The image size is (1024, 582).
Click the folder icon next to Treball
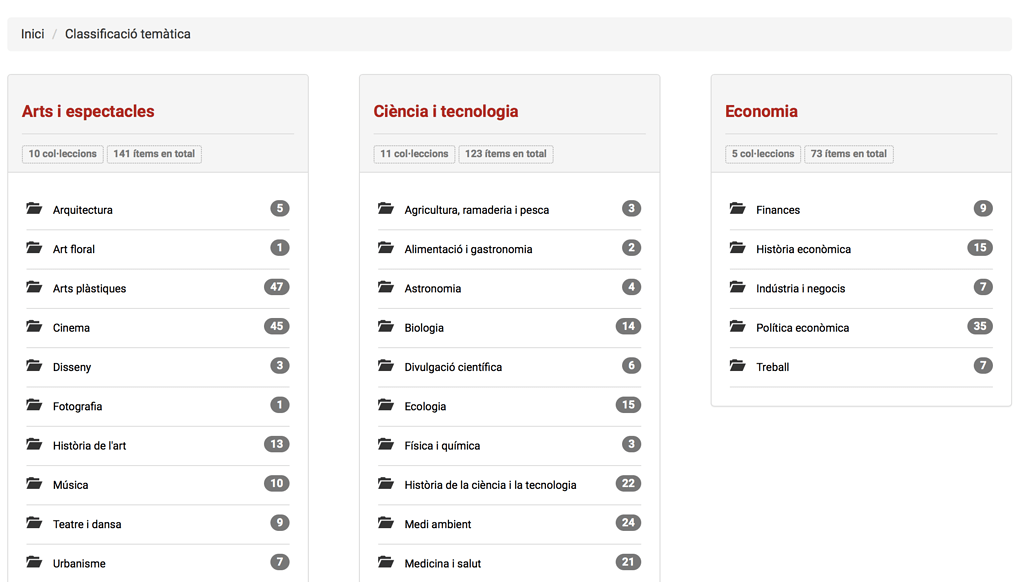click(738, 366)
